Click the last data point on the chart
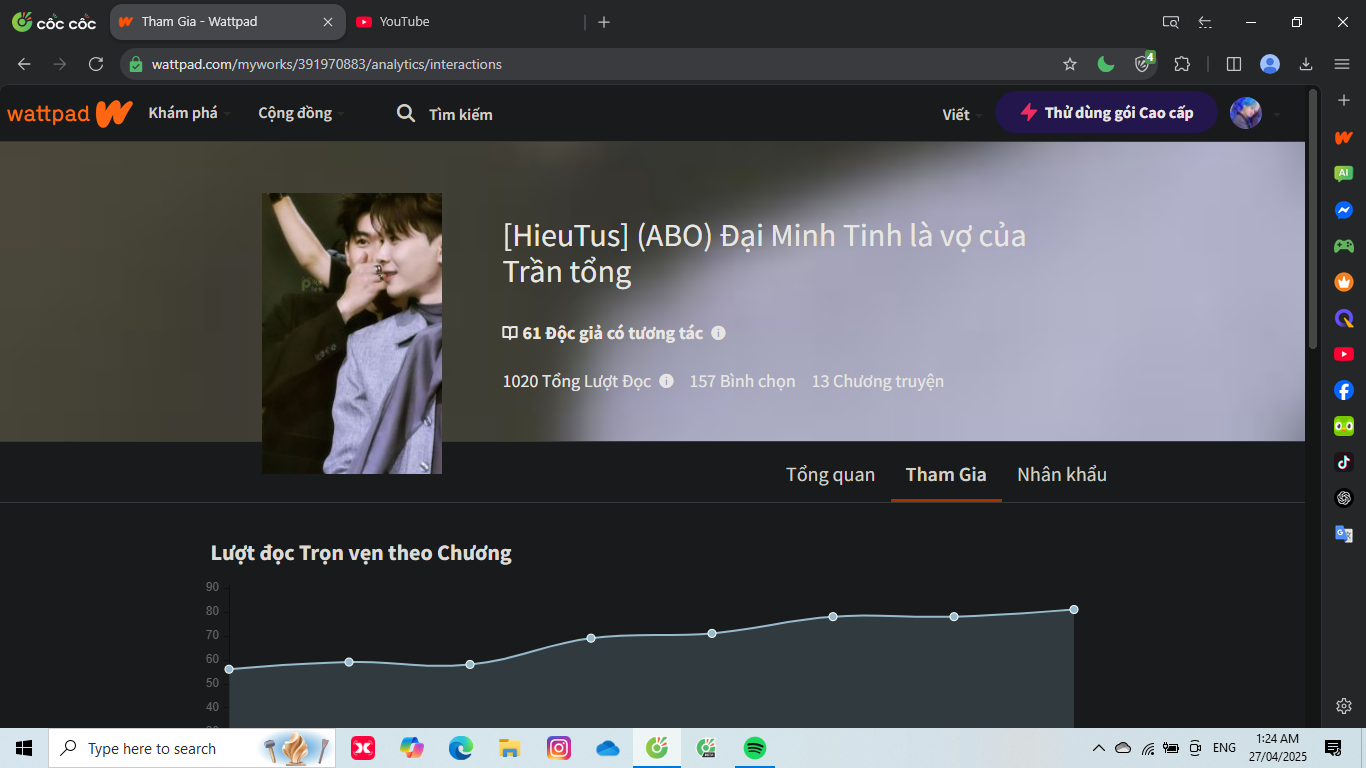Viewport: 1366px width, 768px height. click(1074, 609)
